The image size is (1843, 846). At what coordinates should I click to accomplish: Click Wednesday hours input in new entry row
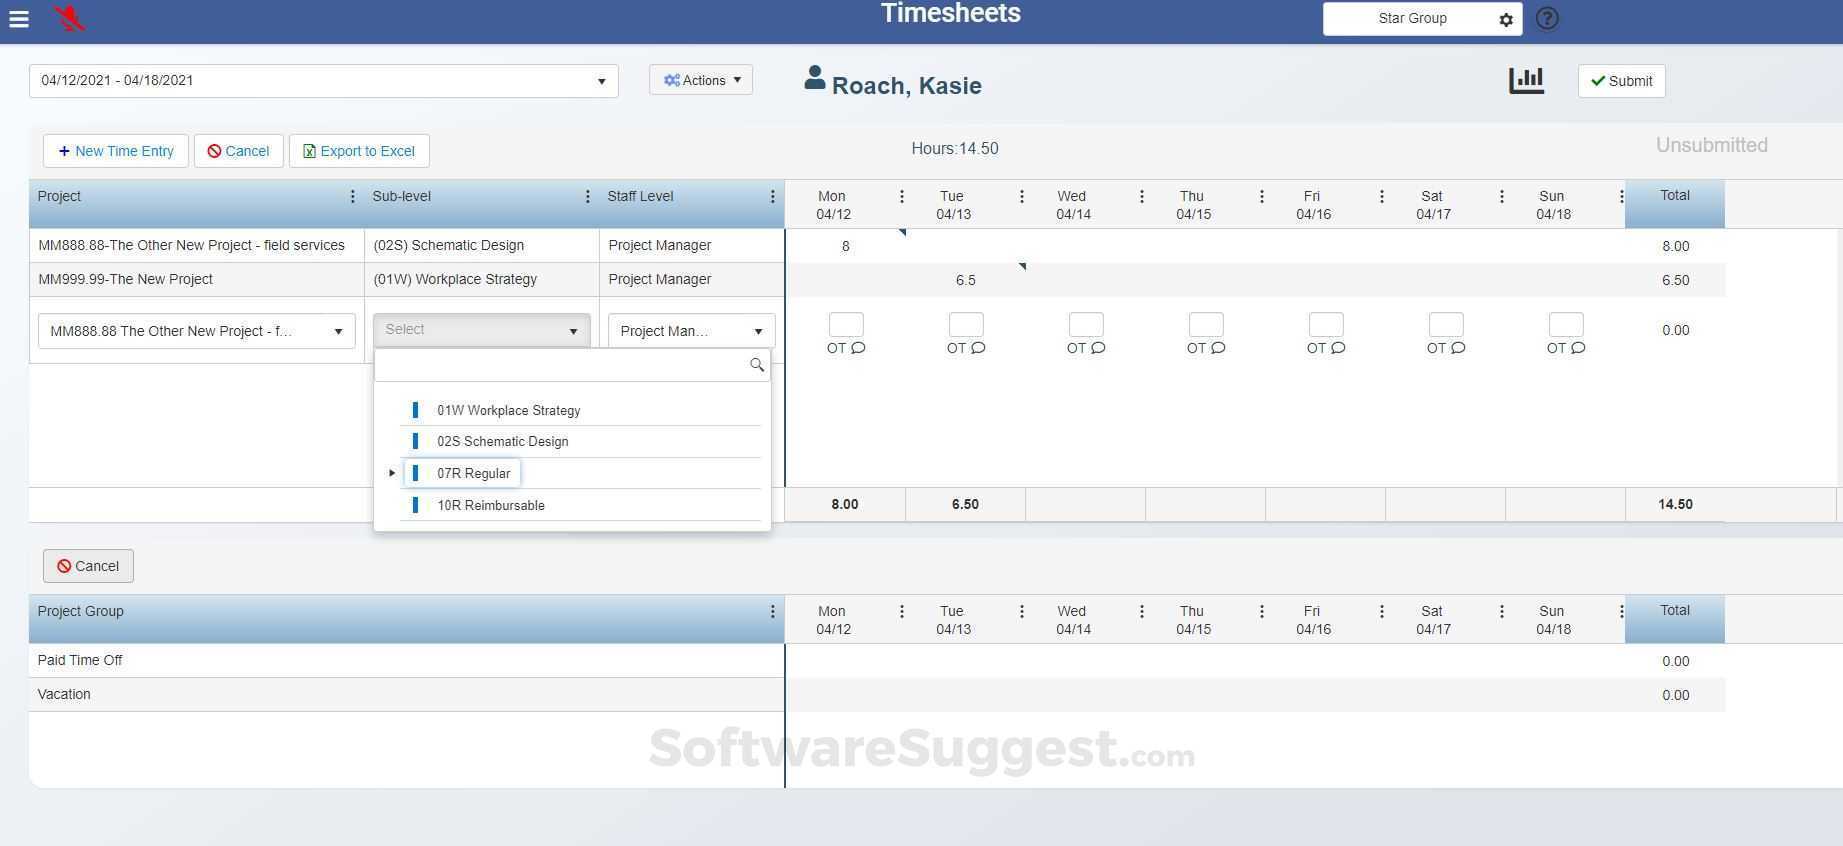(1086, 324)
